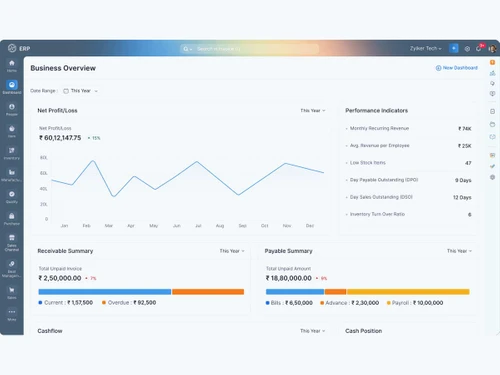Show More sidebar modules

point(12,315)
